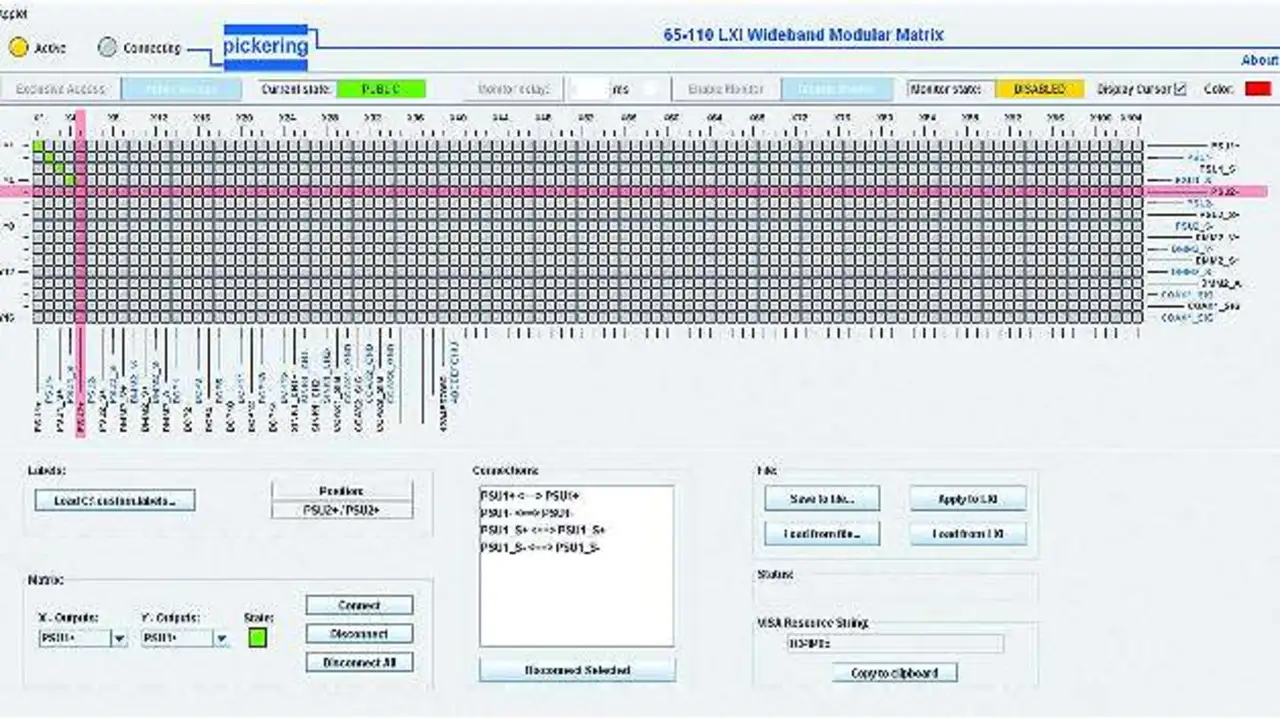Click the Copy to clipboard button
Image resolution: width=1280 pixels, height=719 pixels.
(x=894, y=673)
